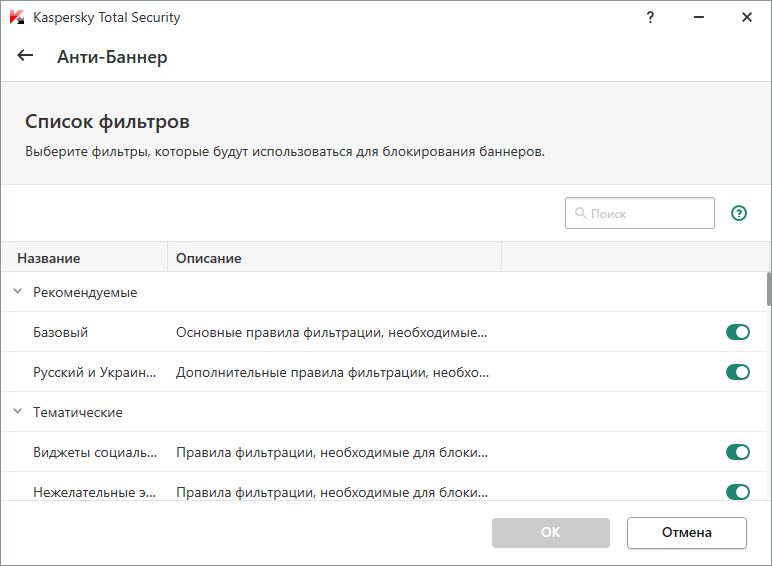The width and height of the screenshot is (772, 566).
Task: Click the green help icon beside search field
Action: coord(739,213)
